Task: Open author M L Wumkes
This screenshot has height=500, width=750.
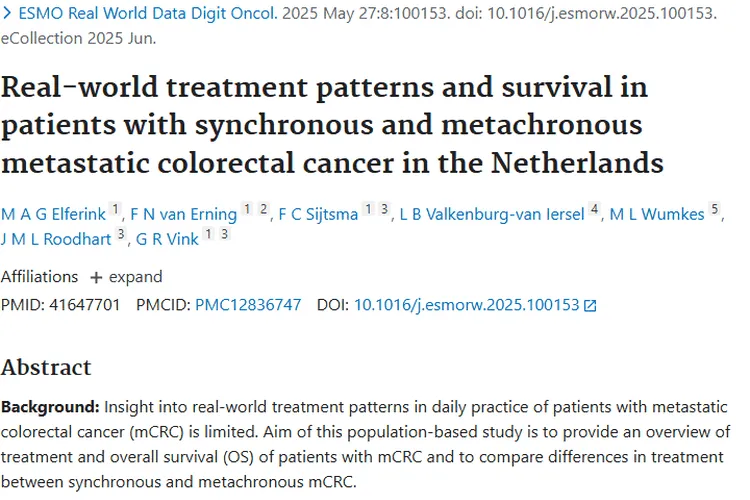Action: [x=658, y=214]
